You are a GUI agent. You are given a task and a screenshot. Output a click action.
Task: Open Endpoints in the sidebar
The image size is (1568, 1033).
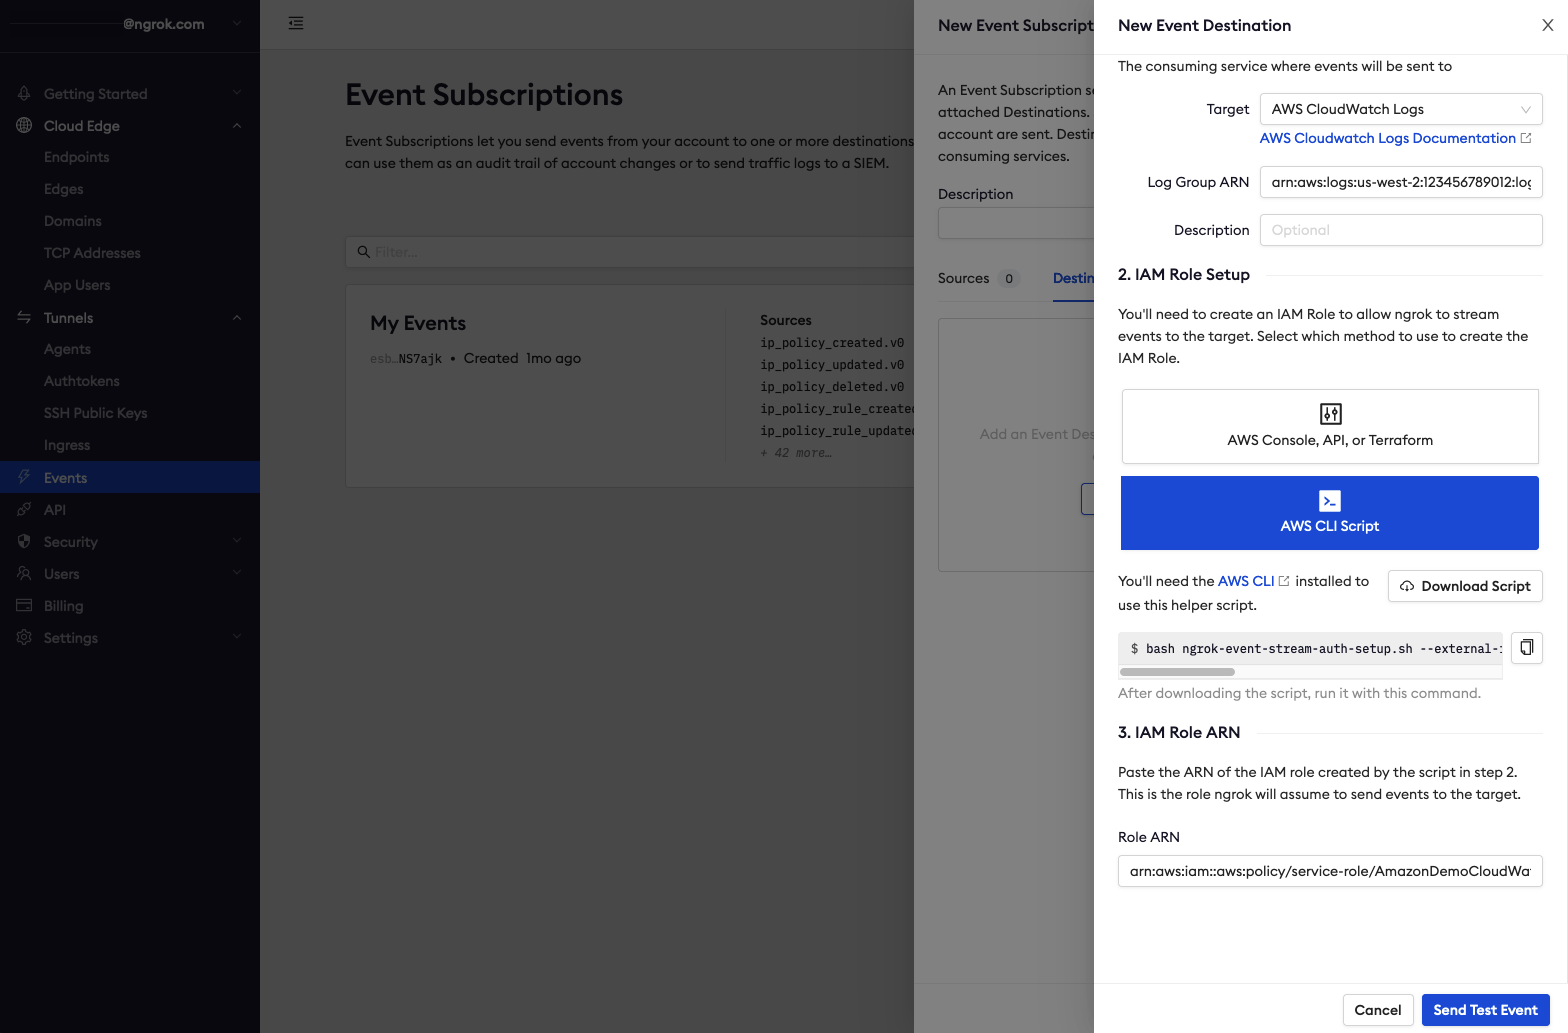point(77,157)
